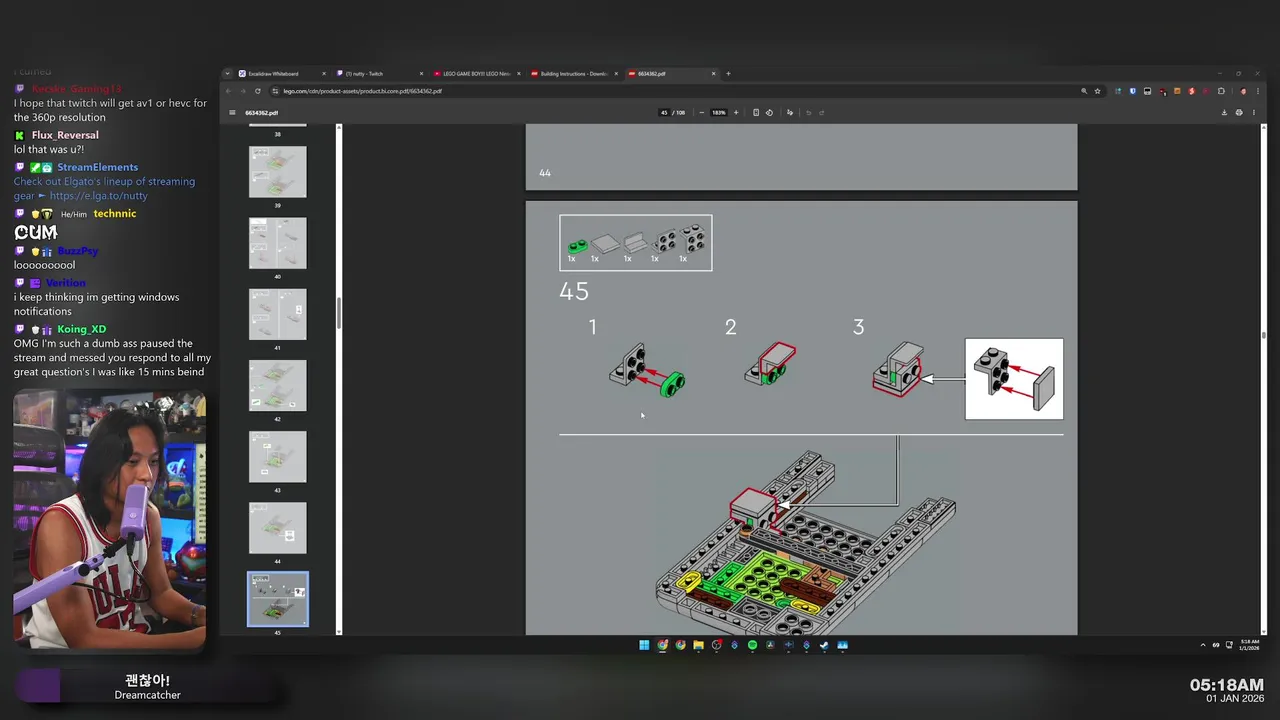Image resolution: width=1280 pixels, height=720 pixels.
Task: Select the highlighted page 45 thumbnail
Action: click(x=278, y=599)
